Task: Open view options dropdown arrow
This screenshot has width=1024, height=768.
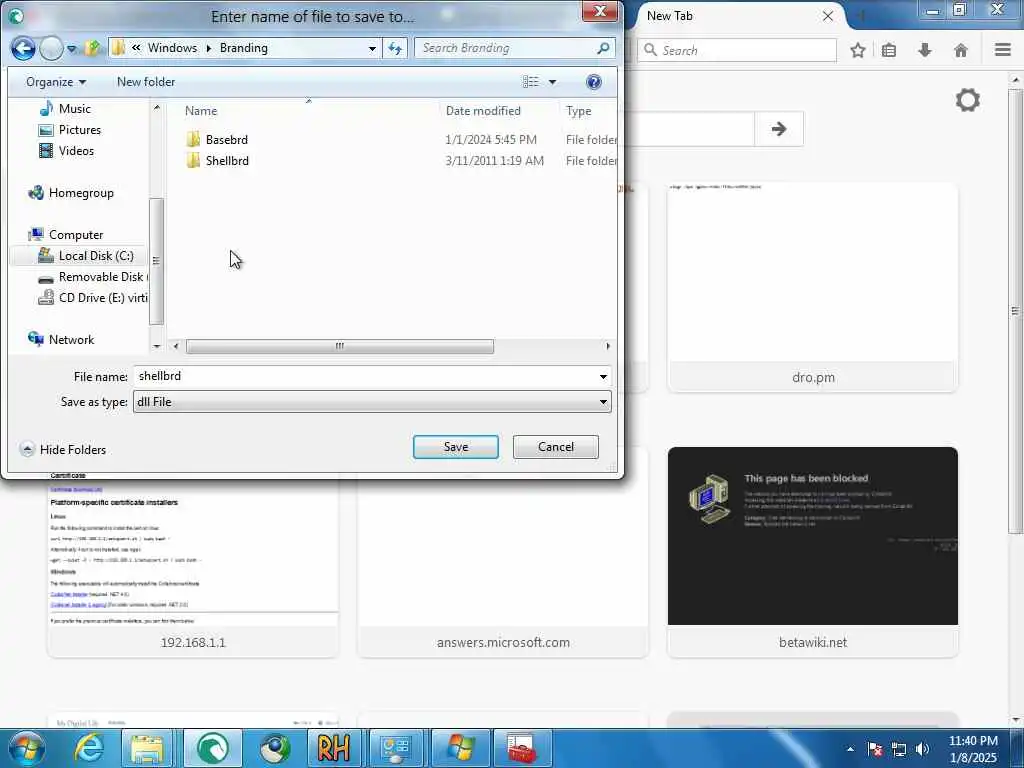Action: click(x=552, y=82)
